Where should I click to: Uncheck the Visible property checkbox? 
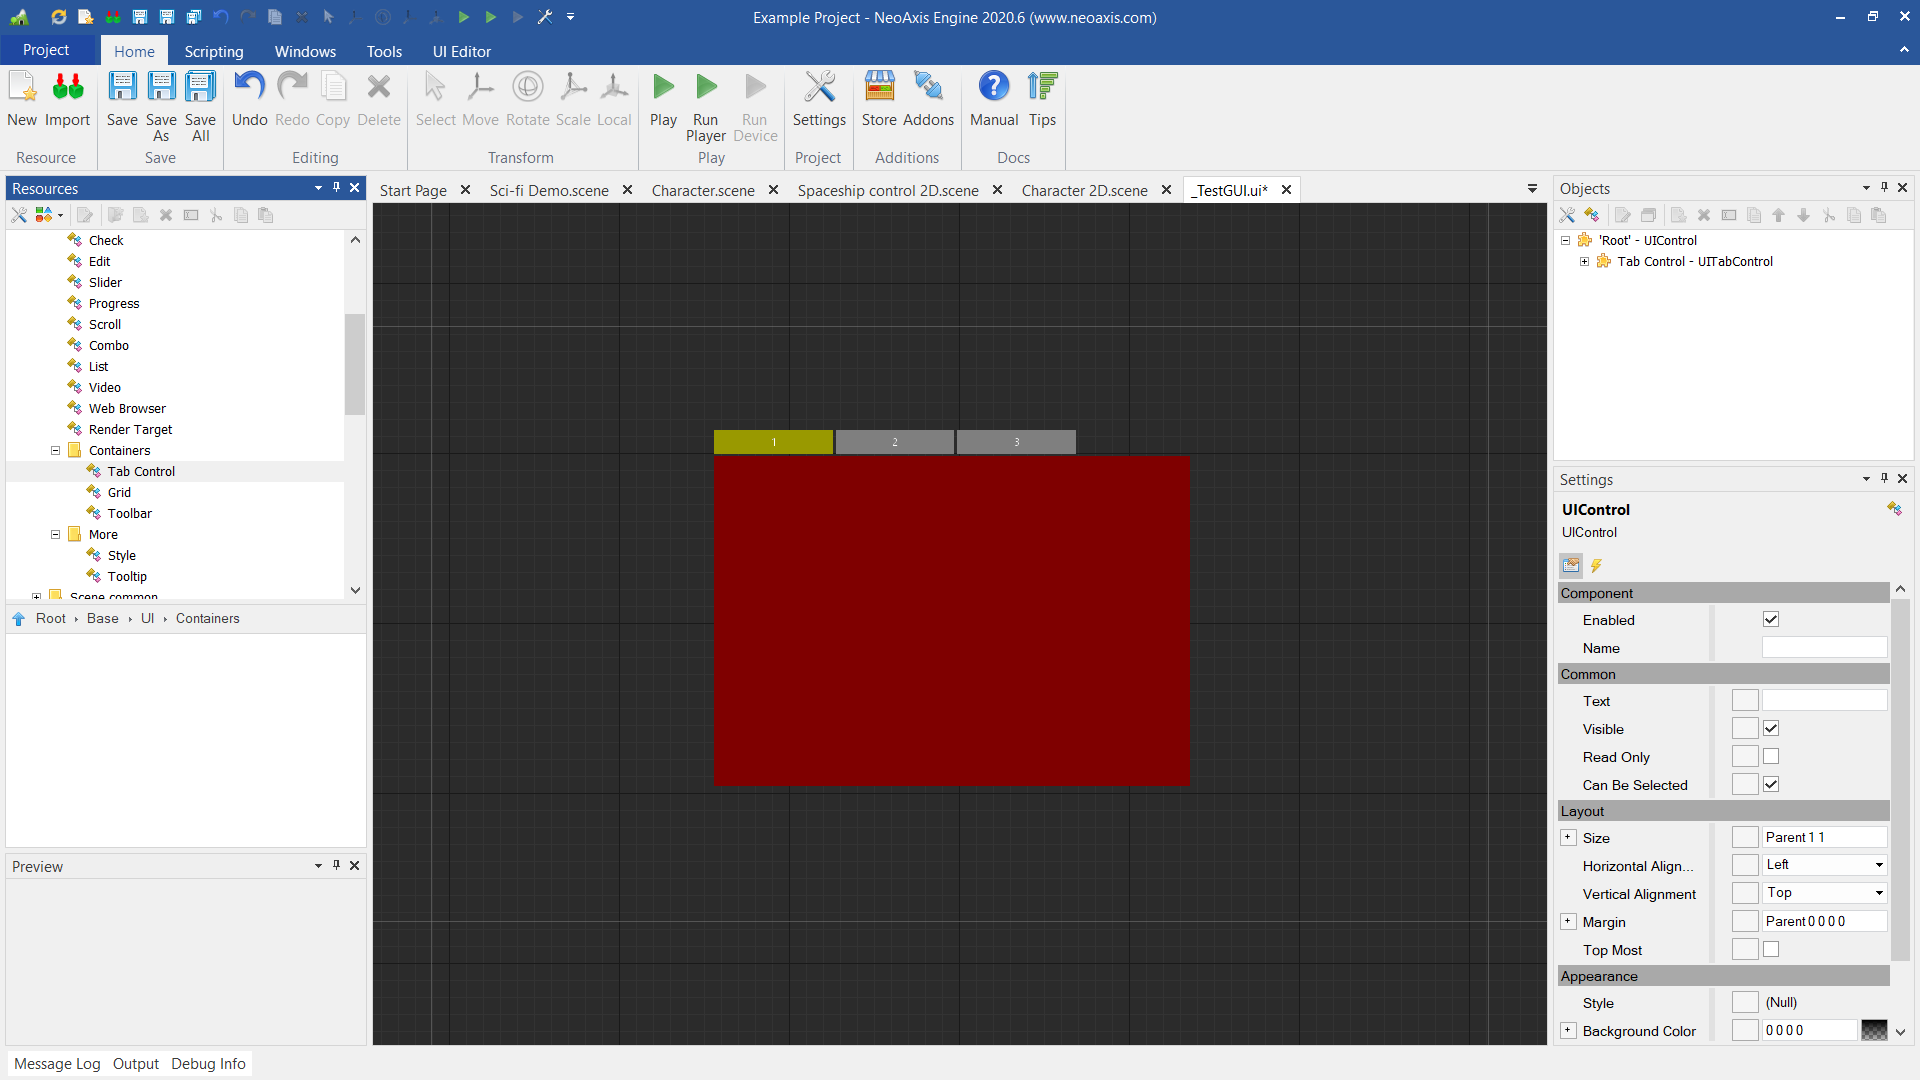[x=1771, y=728]
